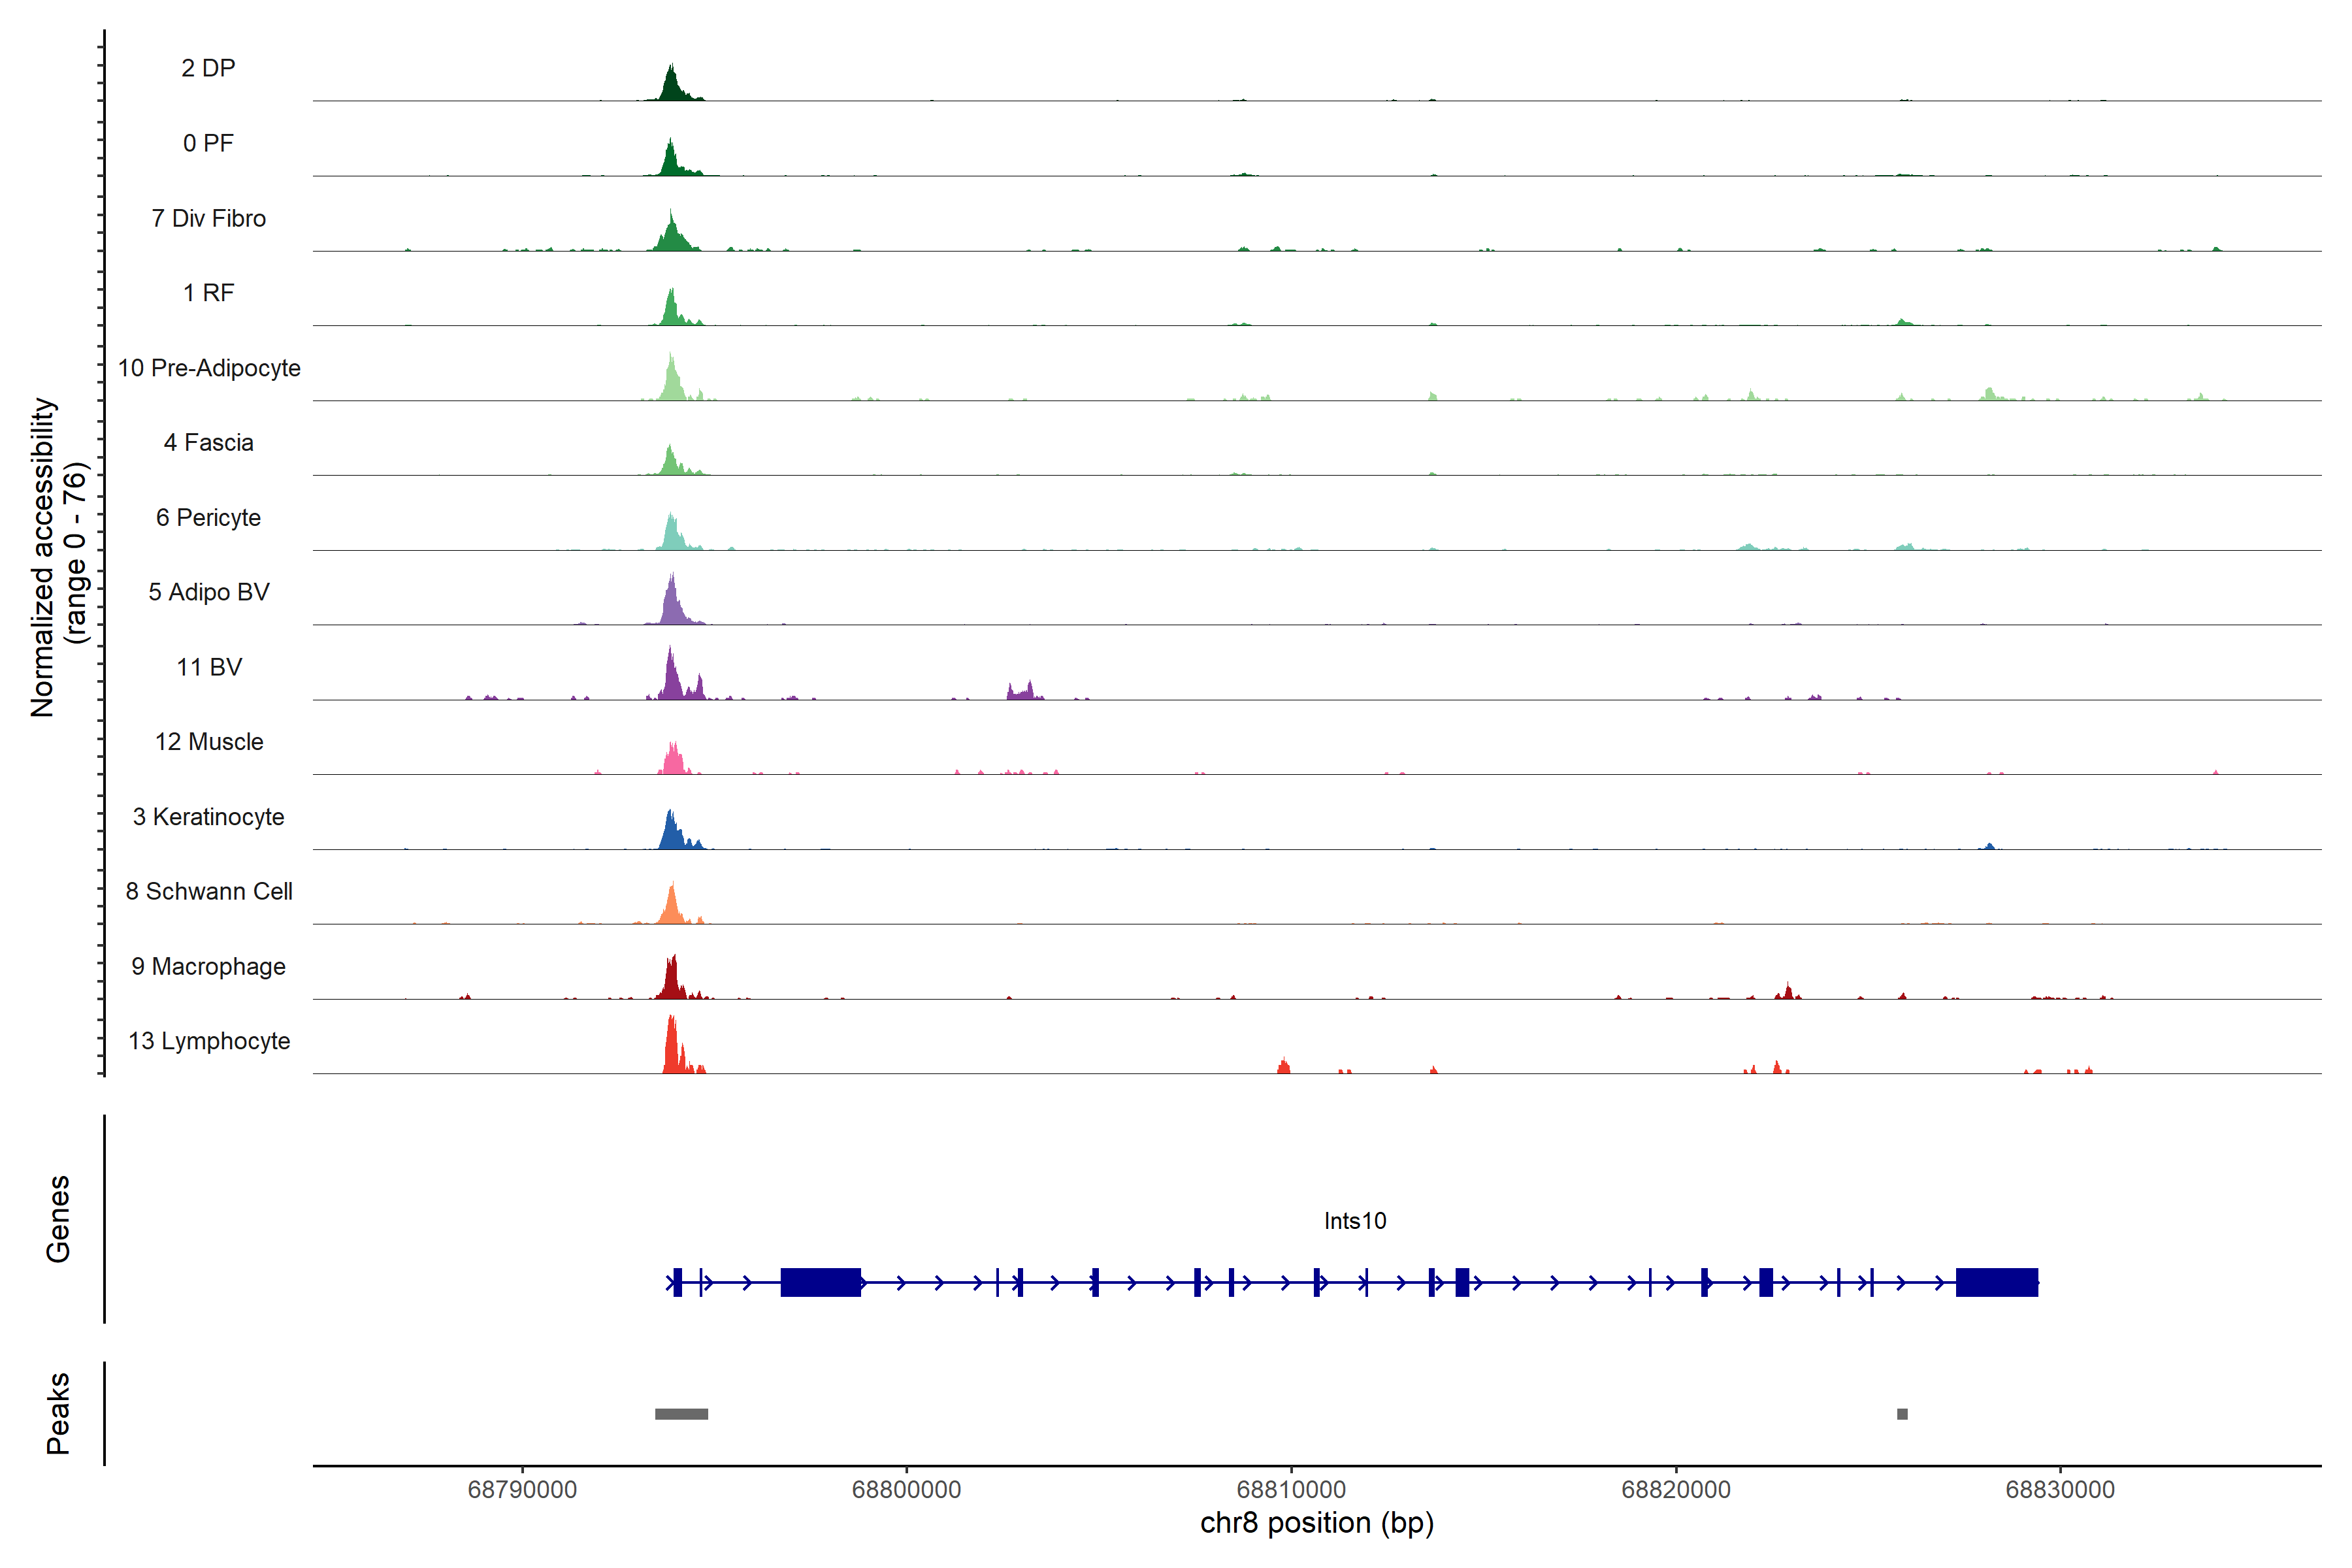Click the small gray peak marker
The image size is (2352, 1568).
[x=1902, y=1414]
